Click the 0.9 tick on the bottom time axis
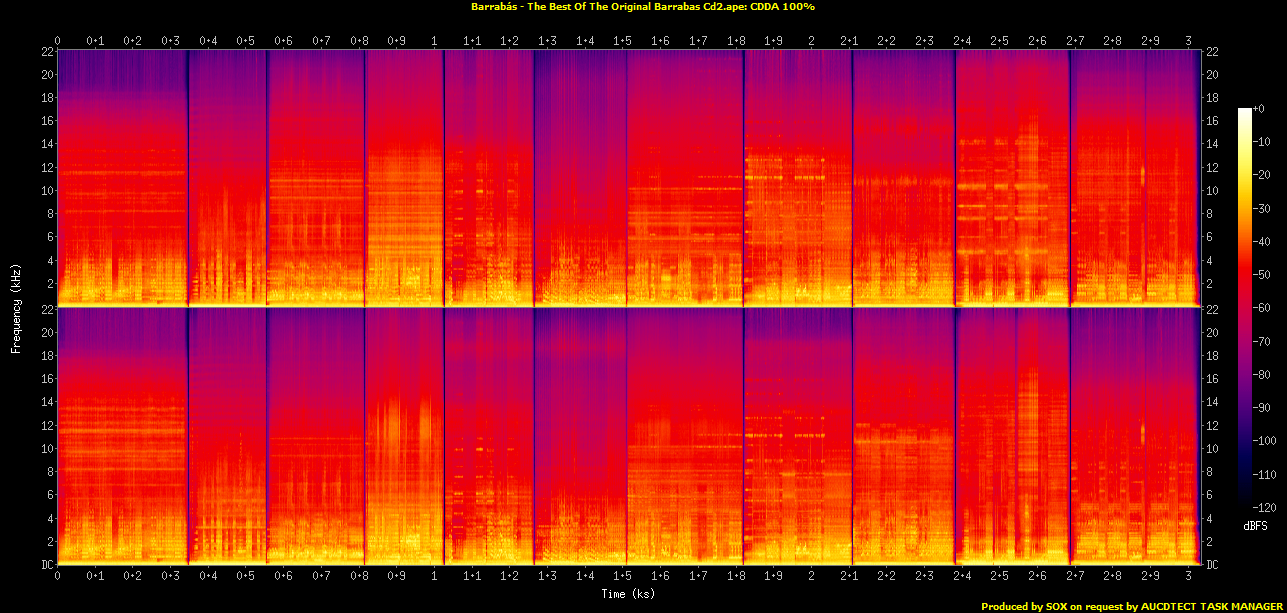The height and width of the screenshot is (613, 1287). click(396, 577)
